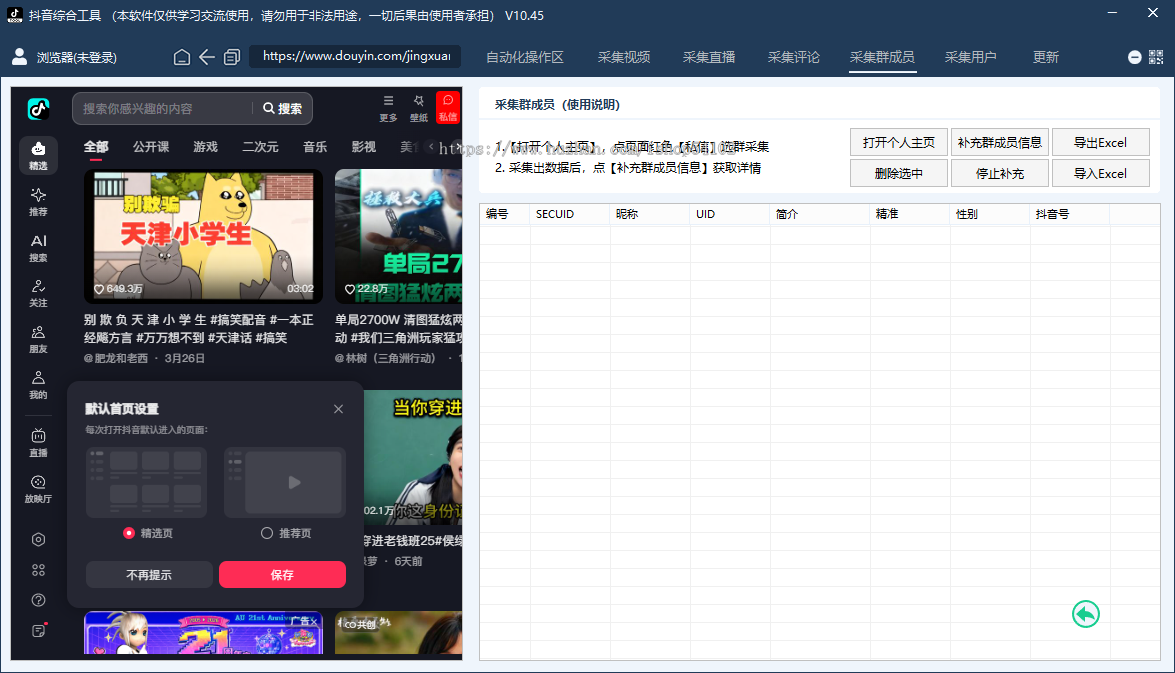Go back using the left arrow icon
Image resolution: width=1175 pixels, height=673 pixels.
(207, 57)
